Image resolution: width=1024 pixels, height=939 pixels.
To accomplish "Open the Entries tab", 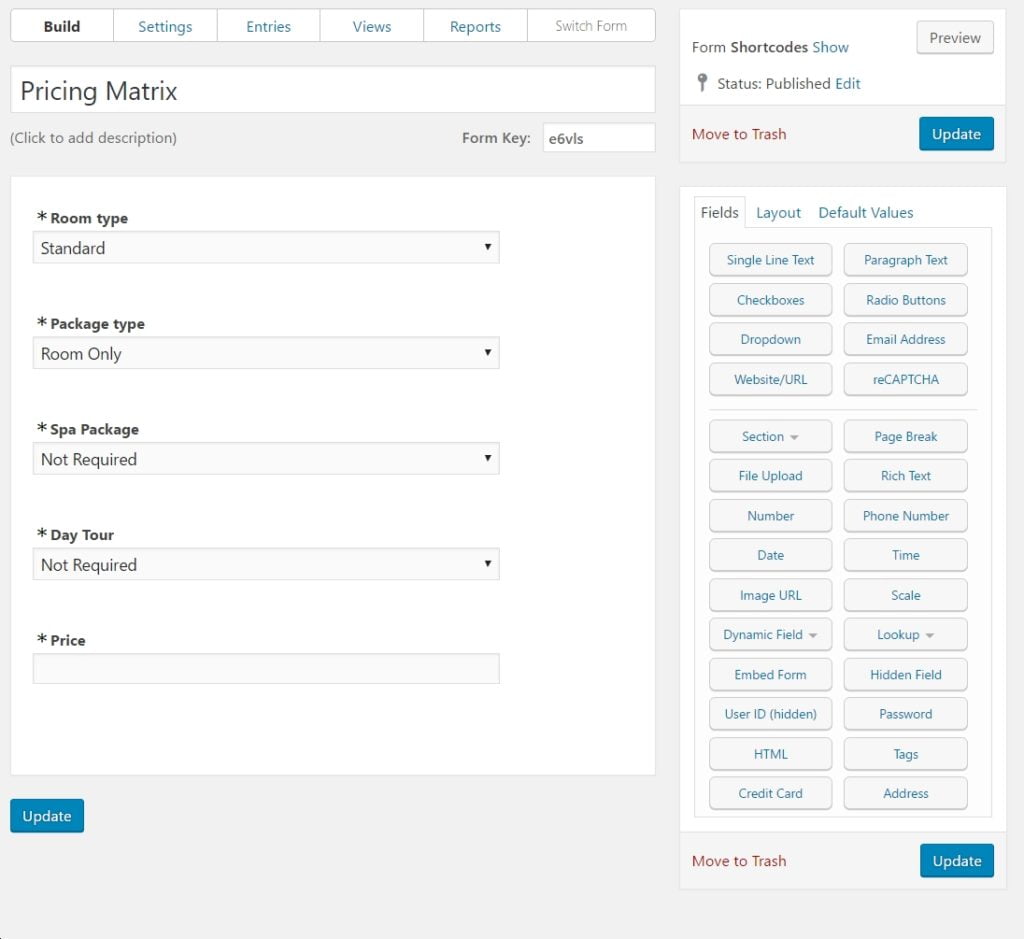I will pyautogui.click(x=268, y=26).
